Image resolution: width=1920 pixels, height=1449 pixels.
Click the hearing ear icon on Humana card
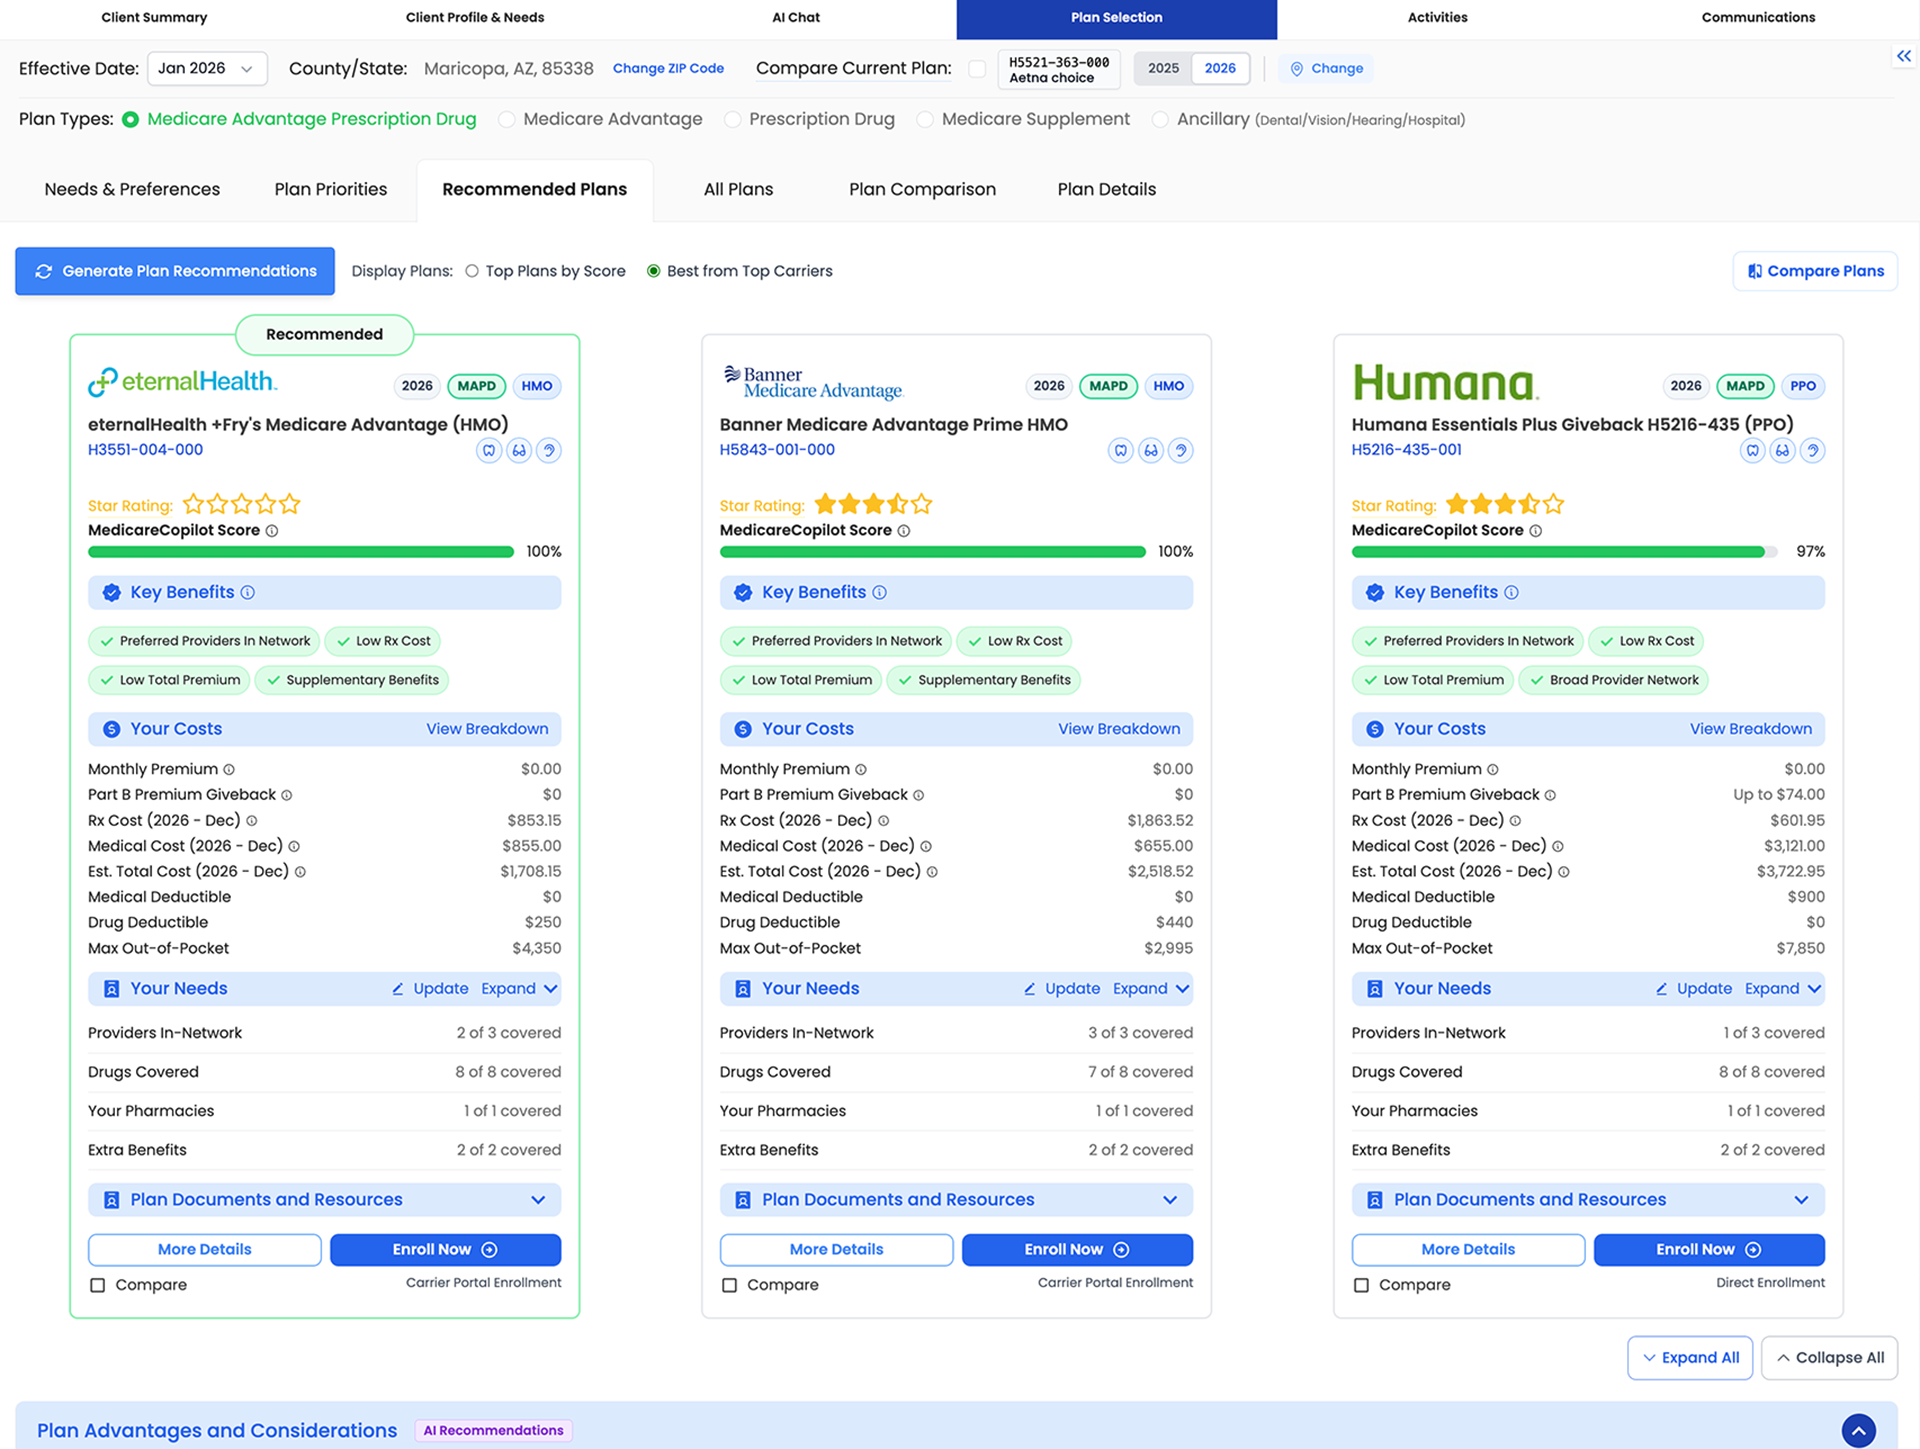click(x=1812, y=451)
